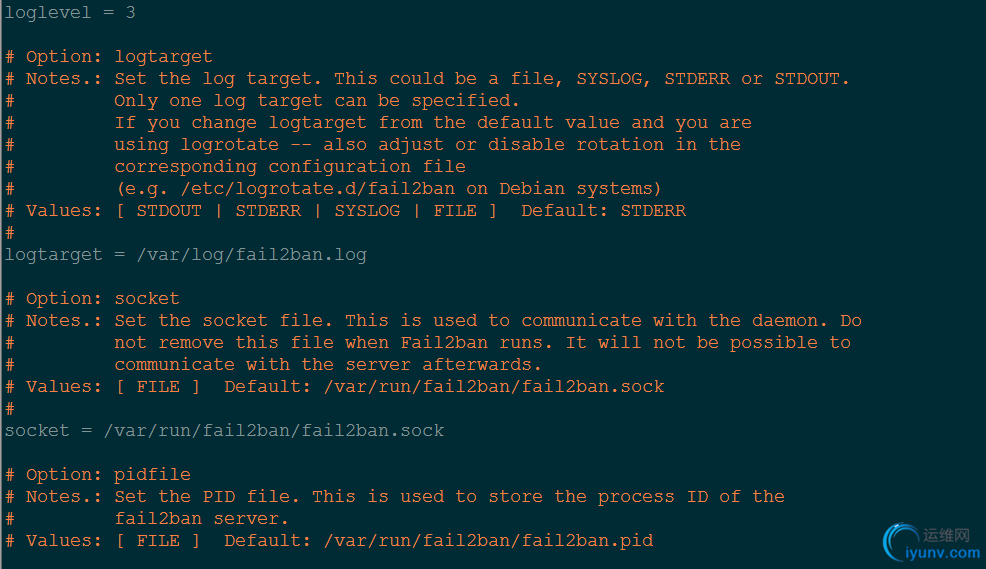Click the word SYSLOG in Values line

click(367, 211)
